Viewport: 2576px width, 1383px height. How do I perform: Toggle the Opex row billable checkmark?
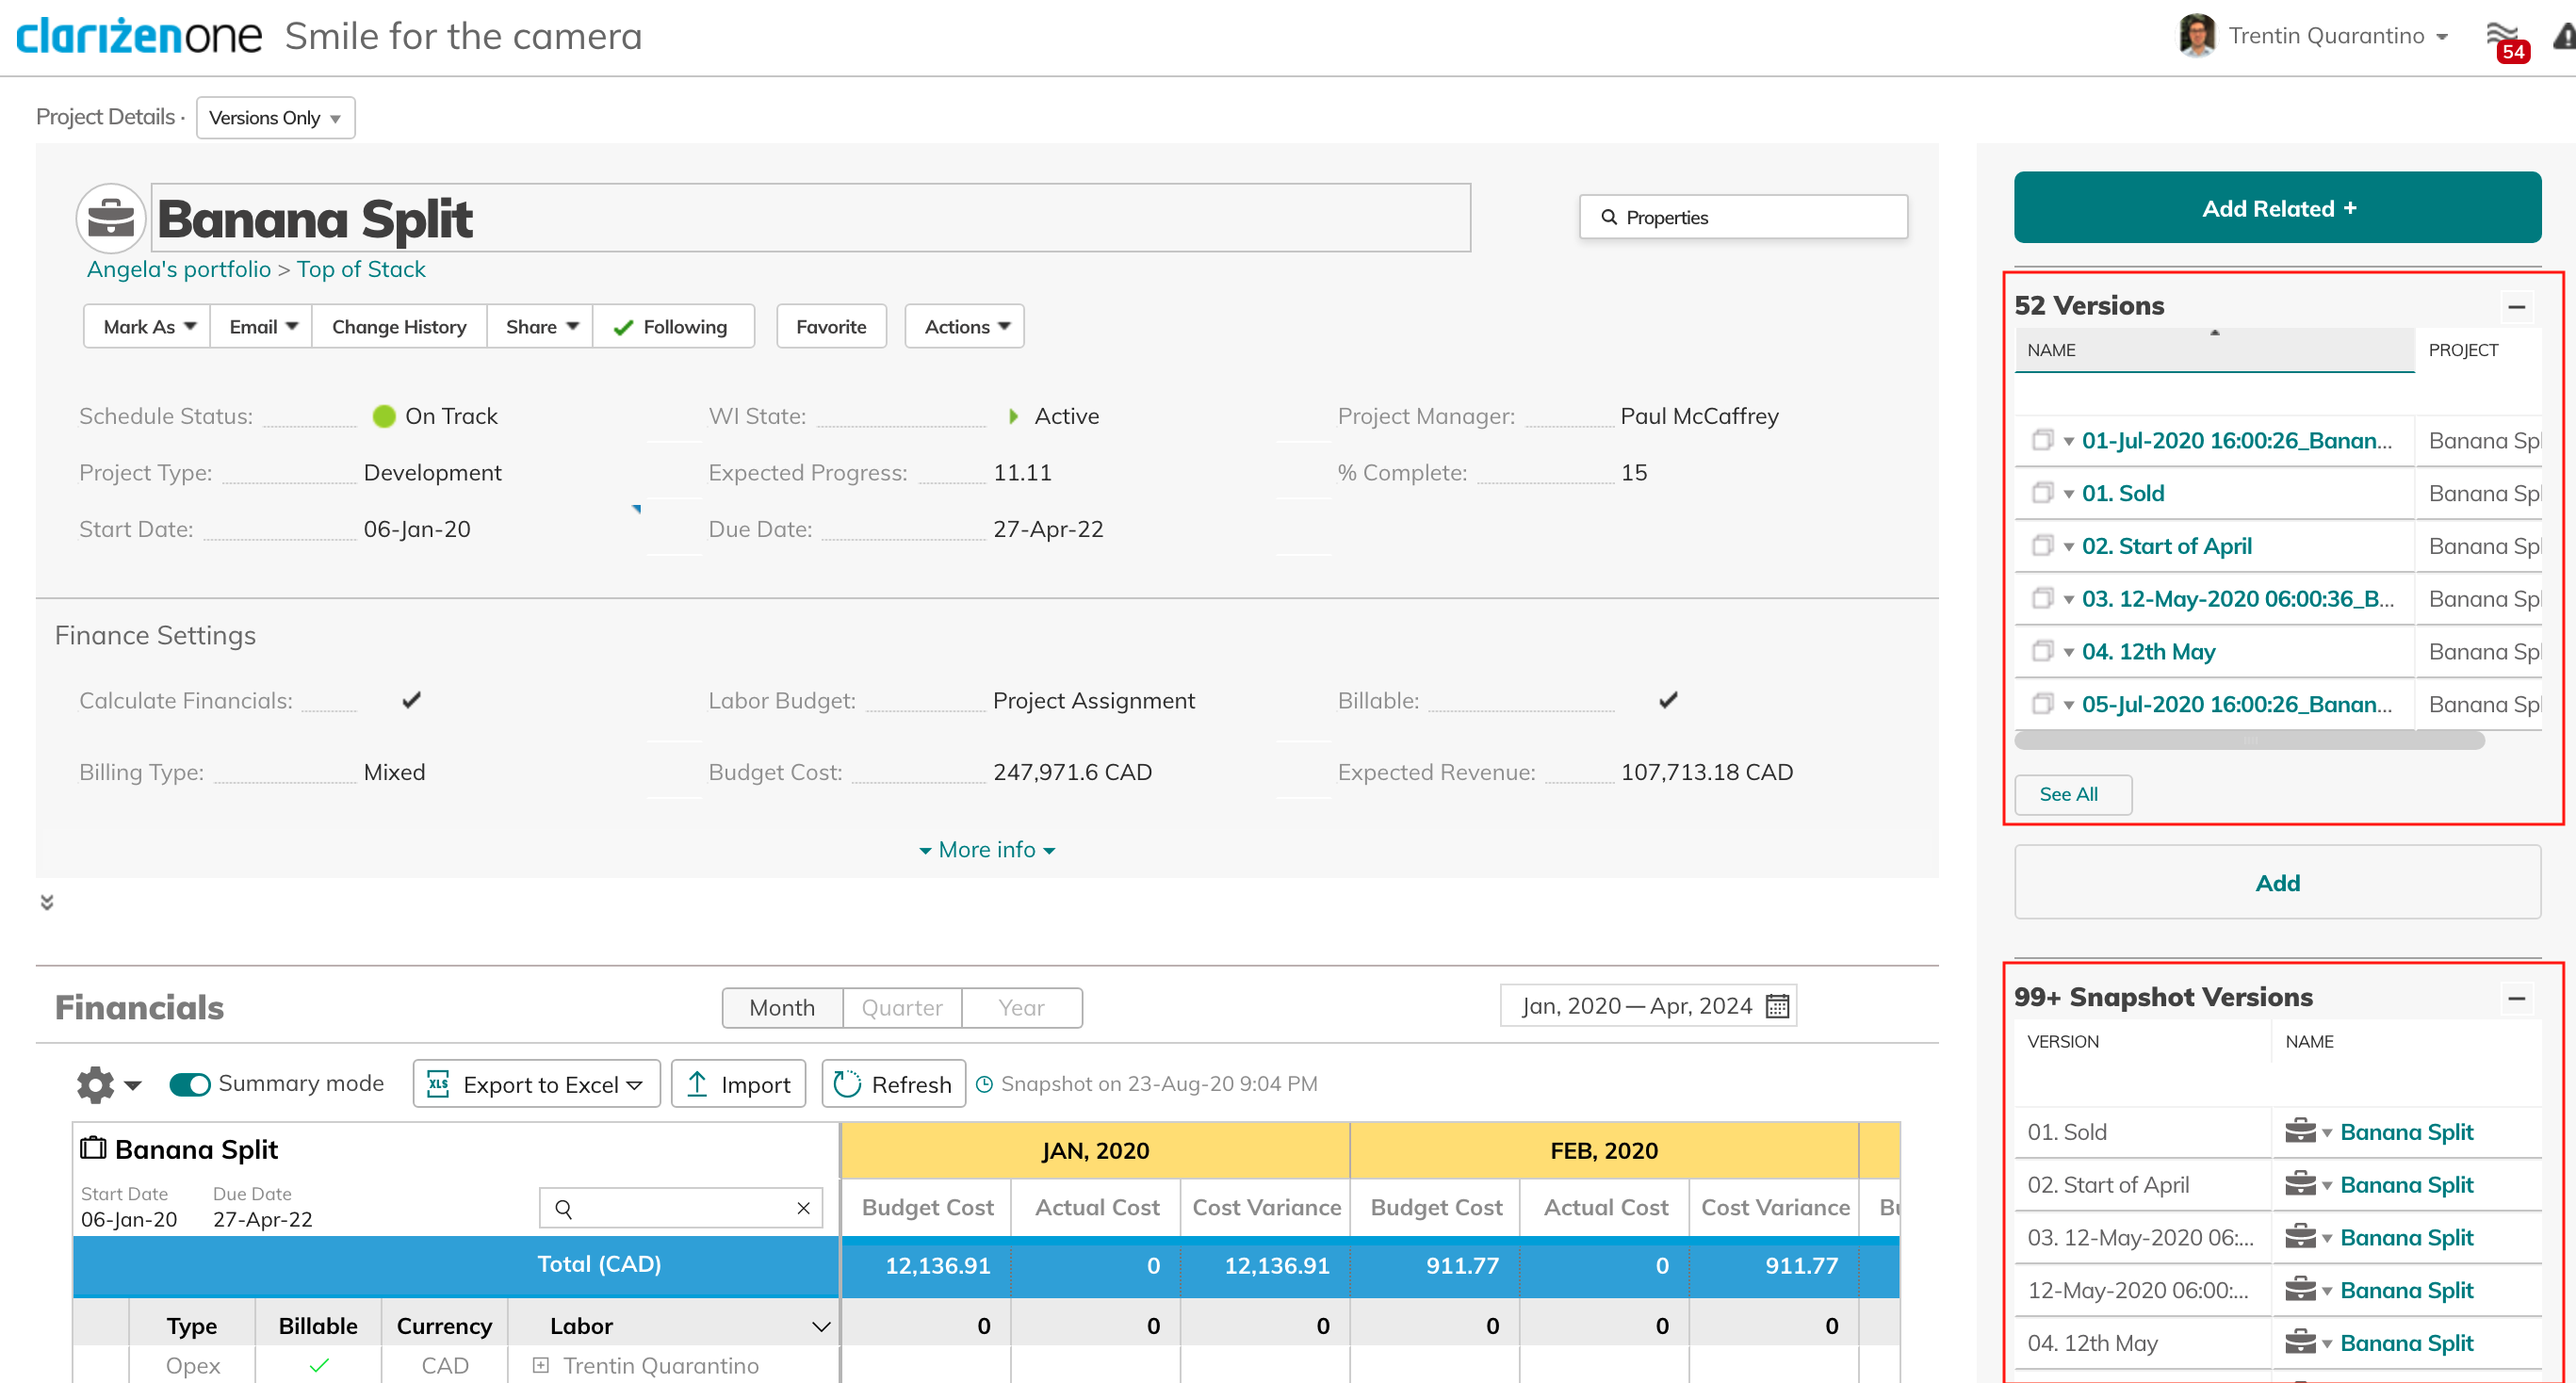(319, 1366)
